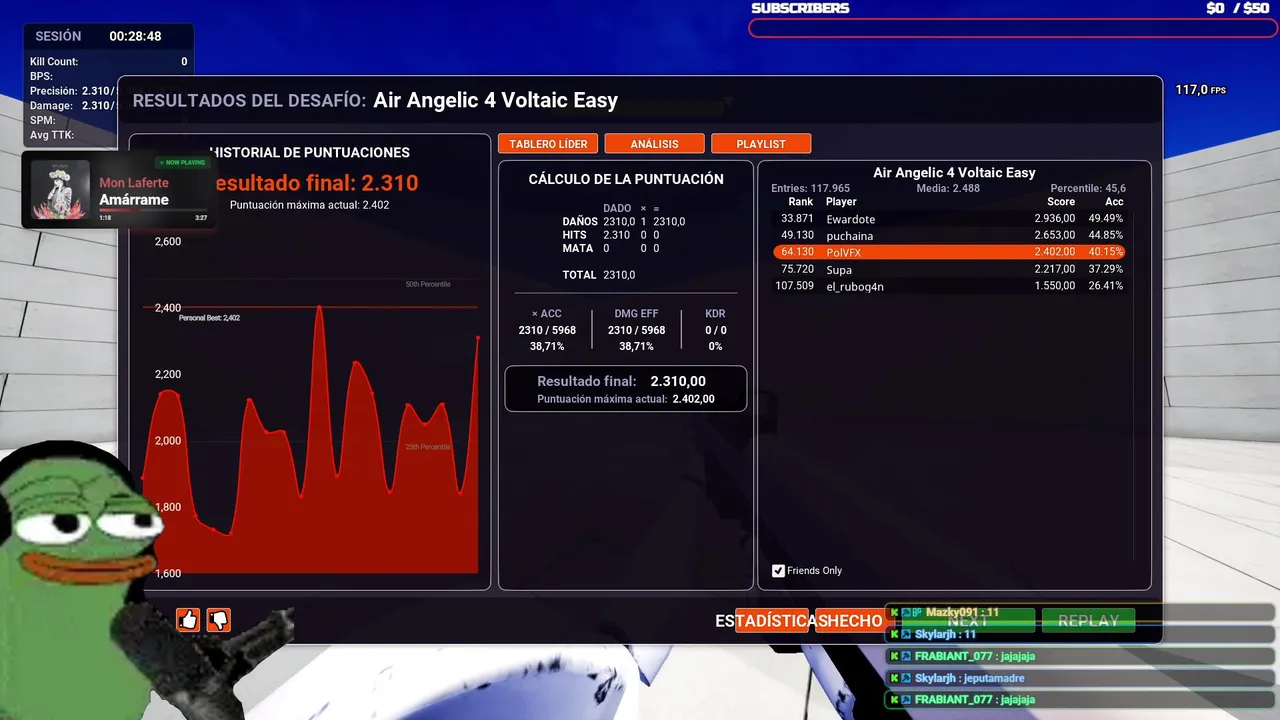
Task: Click the $0 / $50 subscriber goal amount
Action: coord(1238,8)
